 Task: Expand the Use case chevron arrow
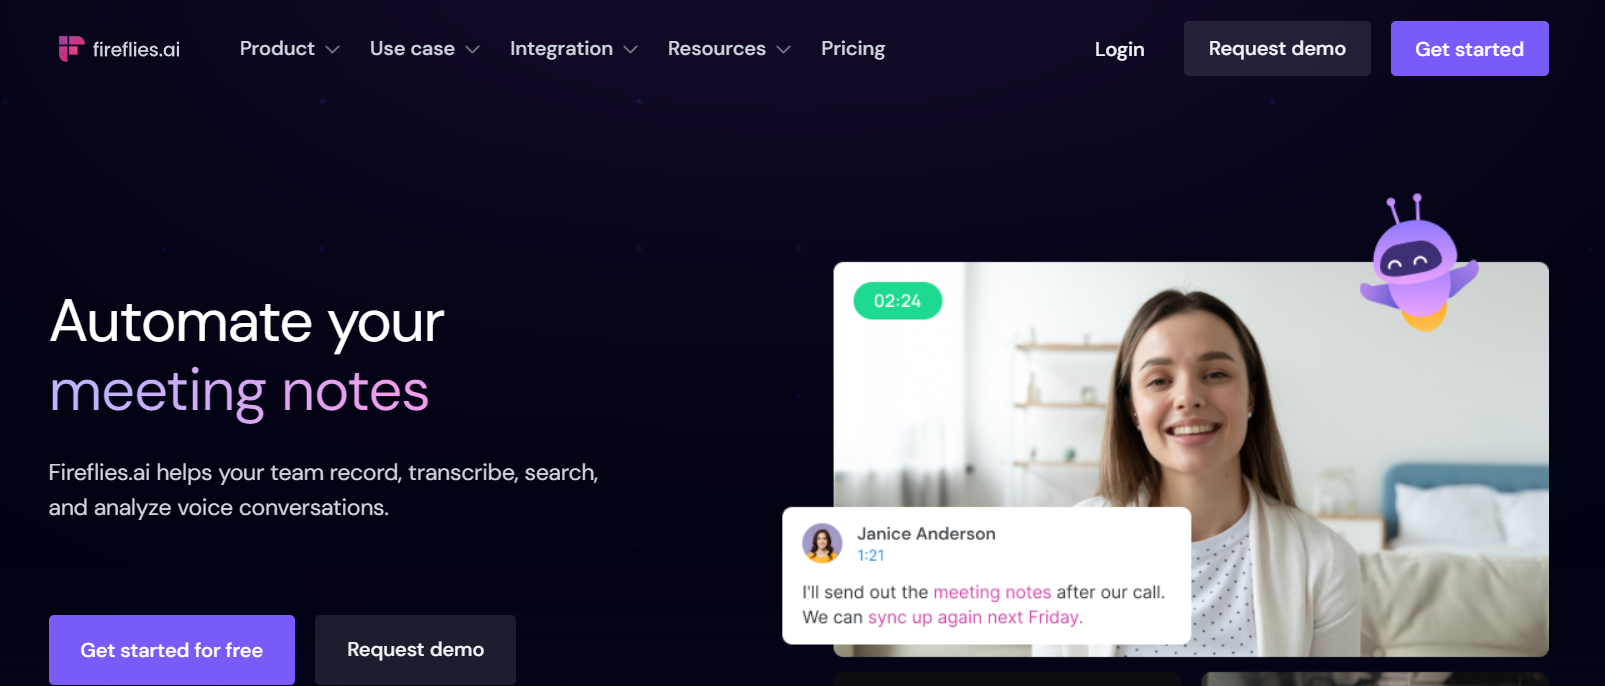pos(473,50)
